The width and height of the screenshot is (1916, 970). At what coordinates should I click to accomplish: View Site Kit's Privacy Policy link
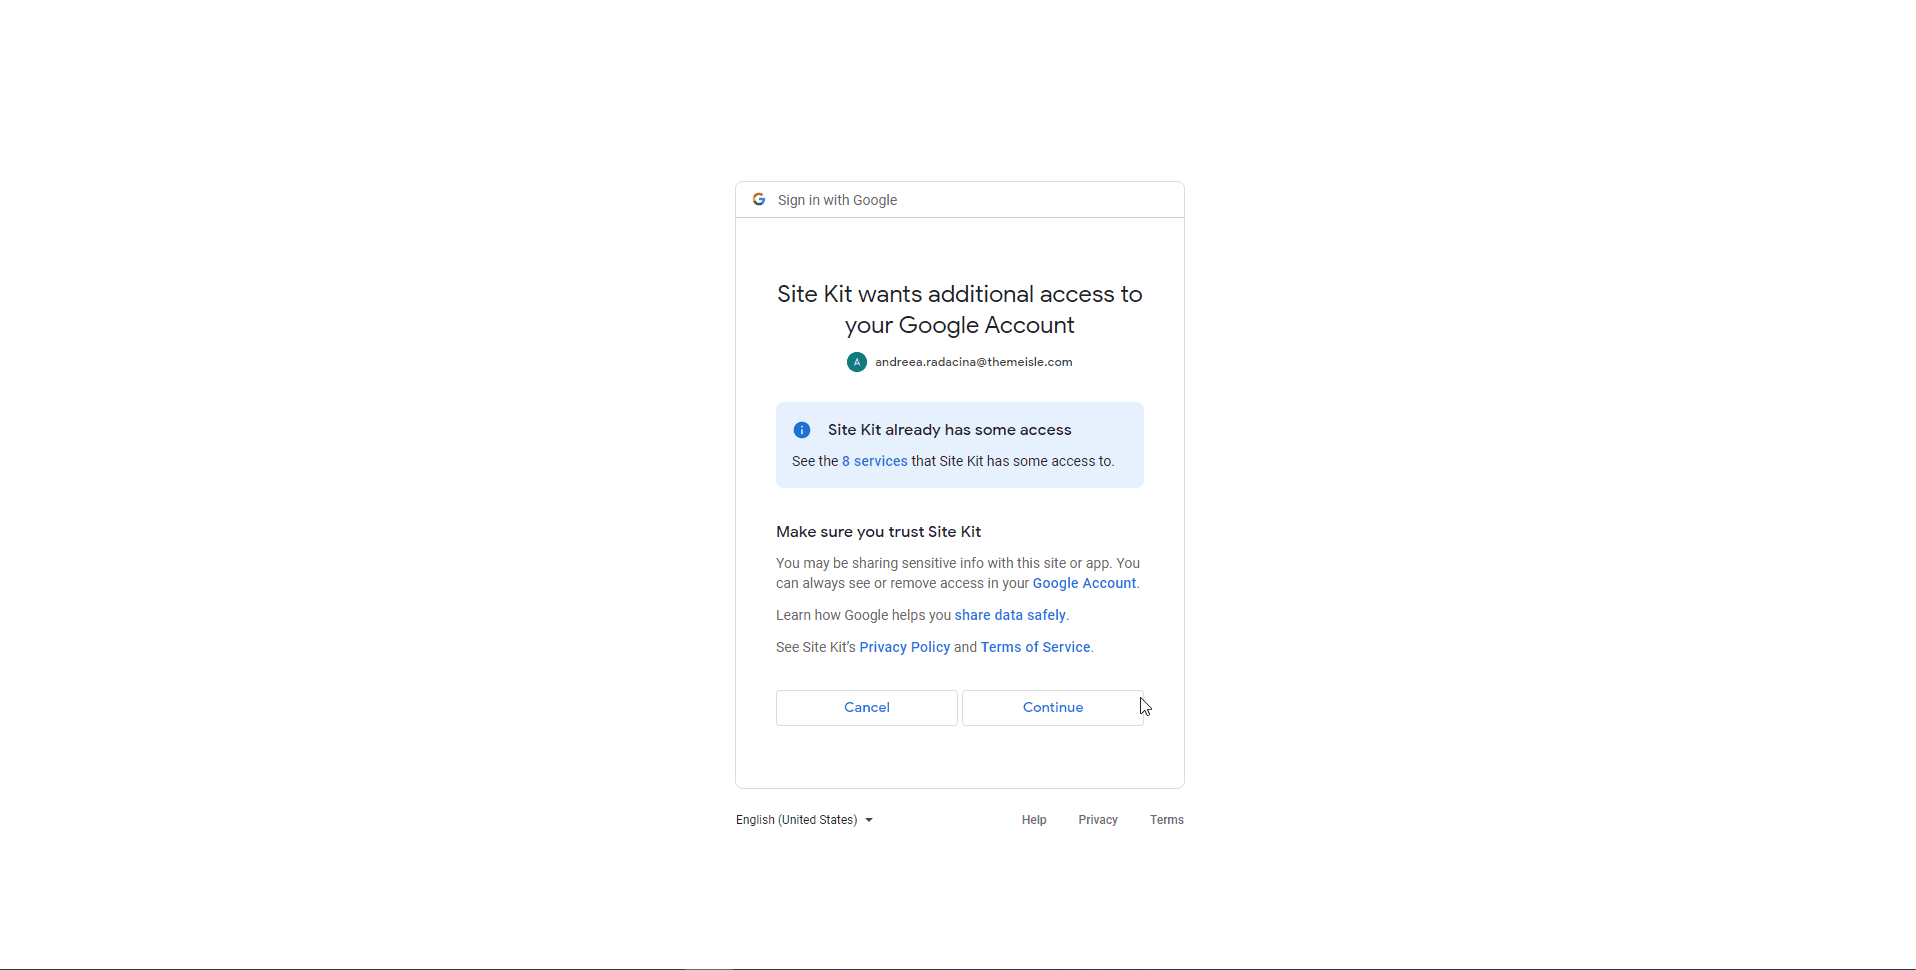(904, 647)
